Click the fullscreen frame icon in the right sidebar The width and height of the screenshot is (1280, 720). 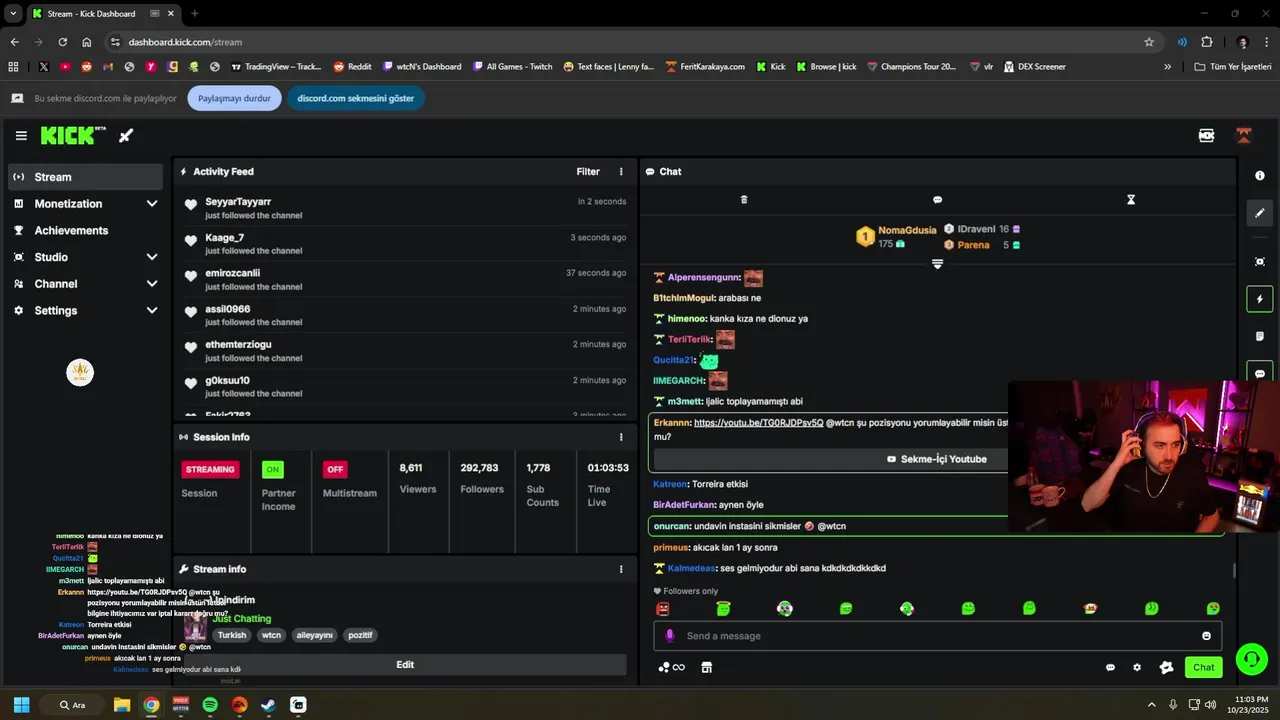[x=1260, y=262]
